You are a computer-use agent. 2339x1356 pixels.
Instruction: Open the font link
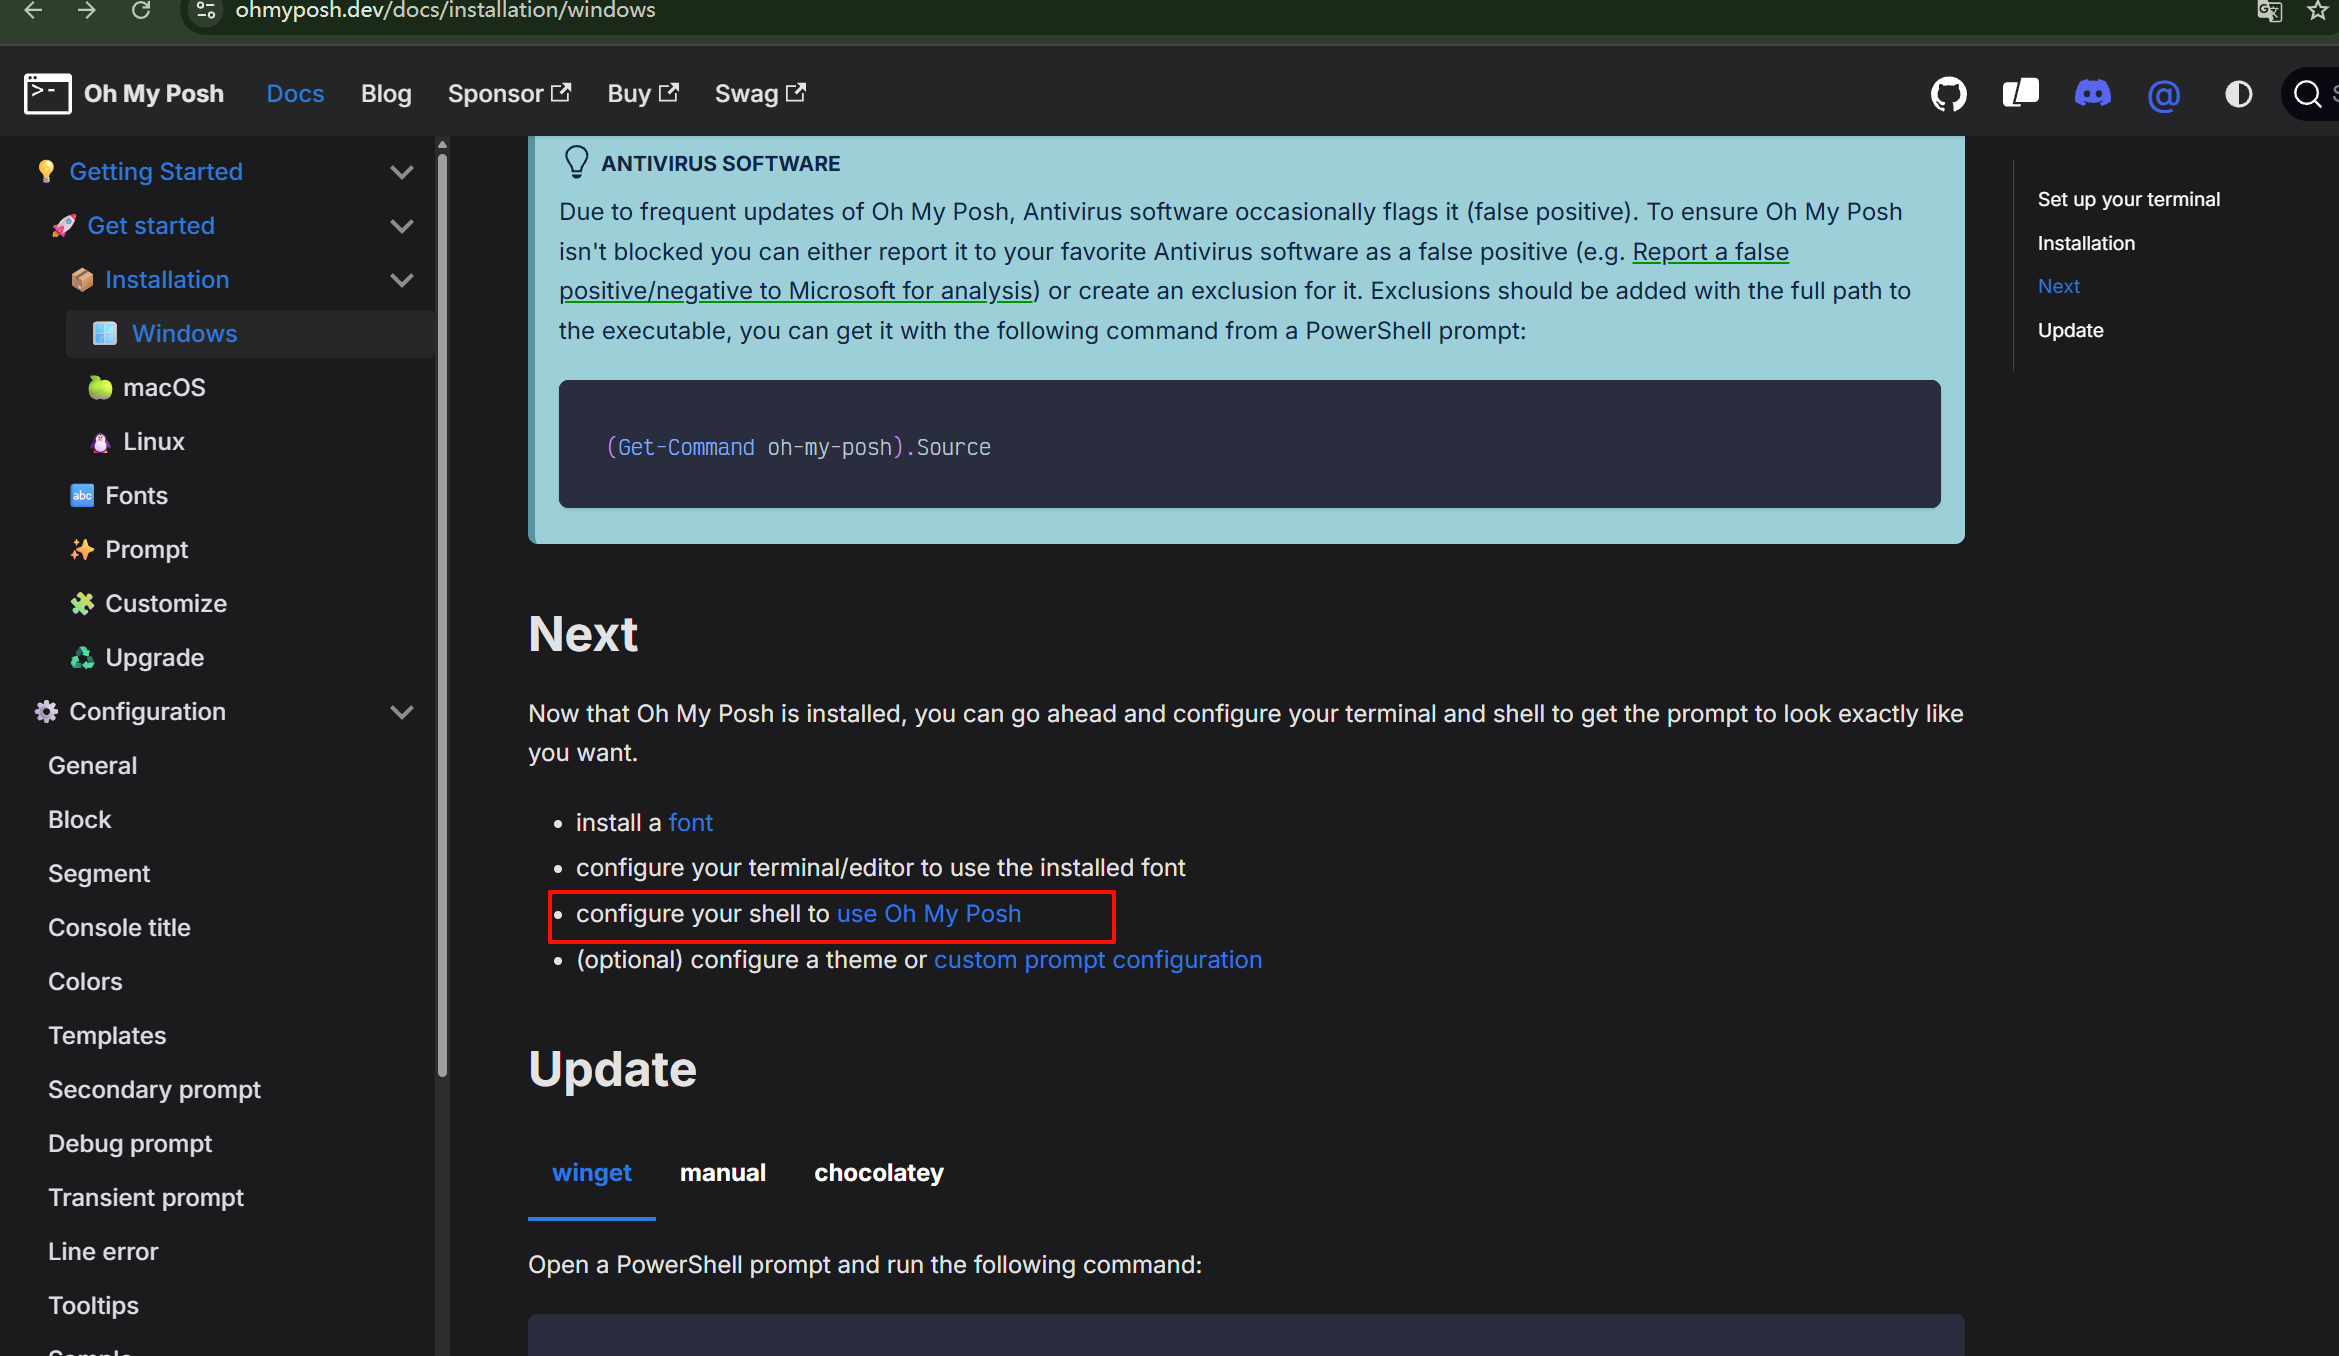pyautogui.click(x=690, y=823)
